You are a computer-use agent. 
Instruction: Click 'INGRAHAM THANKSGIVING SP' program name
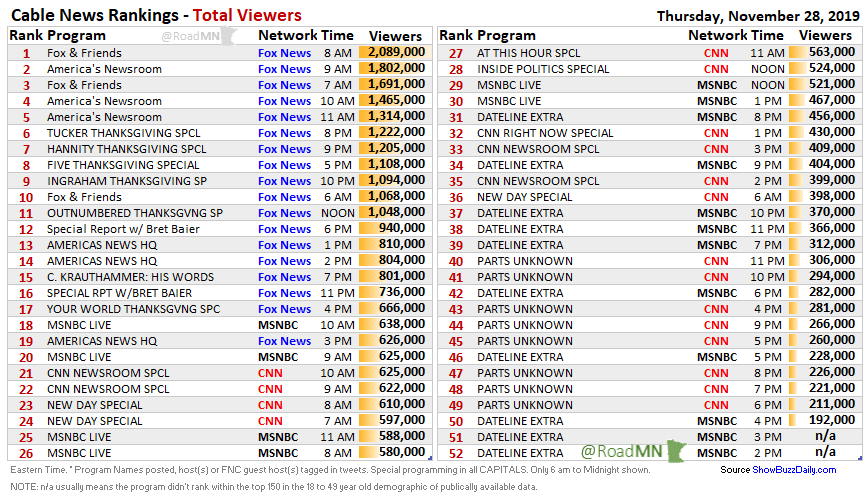[x=127, y=181]
